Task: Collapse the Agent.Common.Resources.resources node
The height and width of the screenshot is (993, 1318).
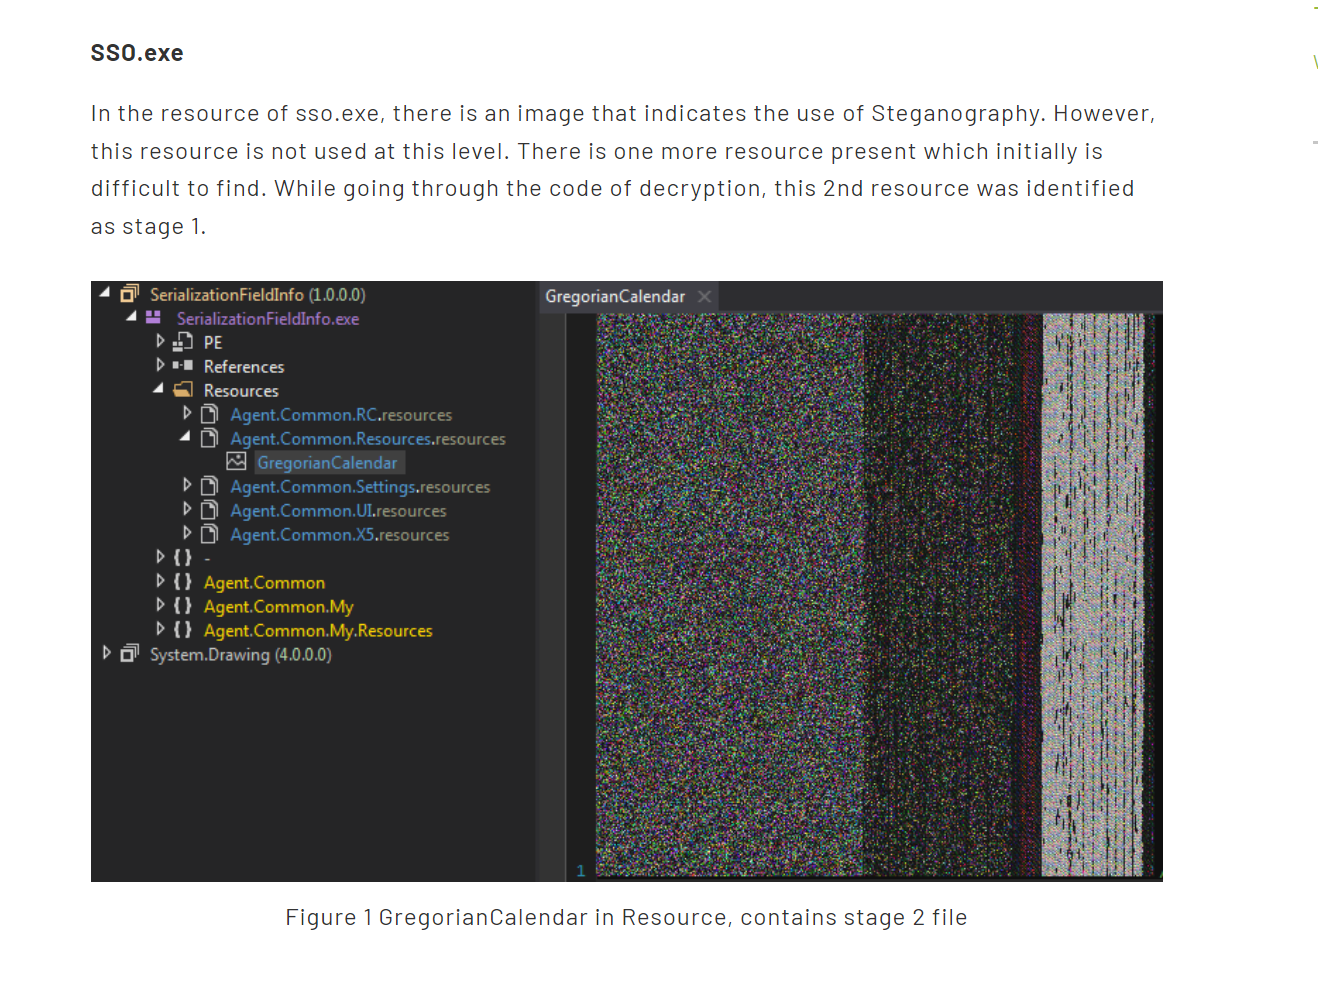Action: click(185, 437)
